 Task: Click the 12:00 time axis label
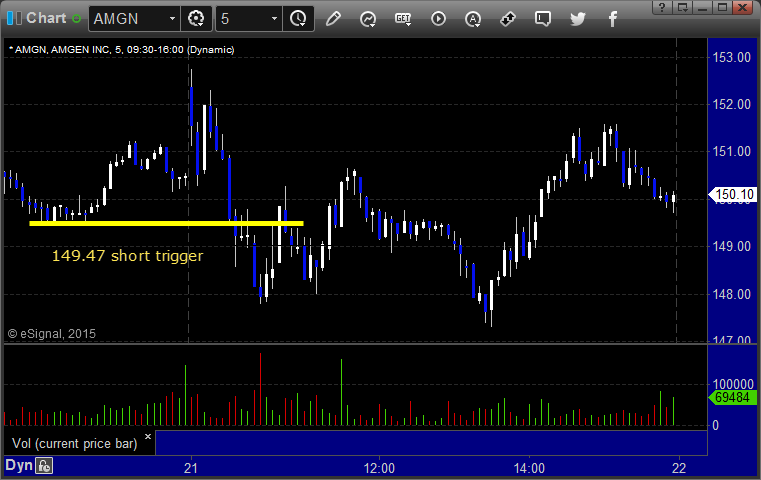(379, 468)
